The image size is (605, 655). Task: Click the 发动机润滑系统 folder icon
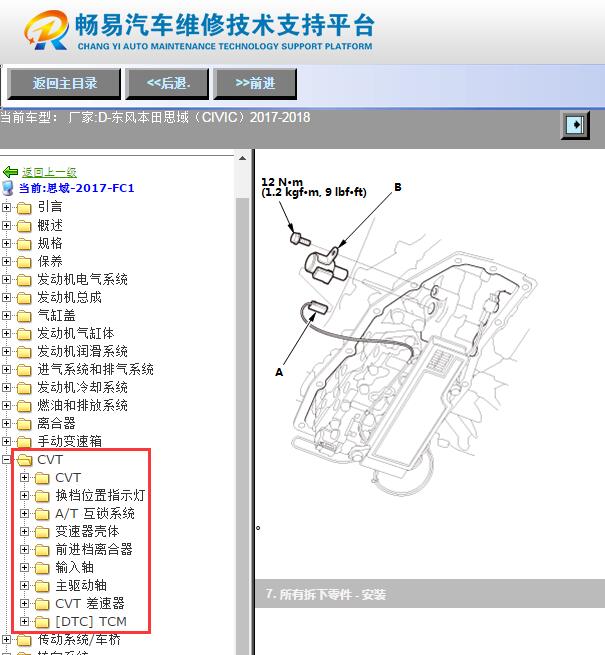[24, 351]
